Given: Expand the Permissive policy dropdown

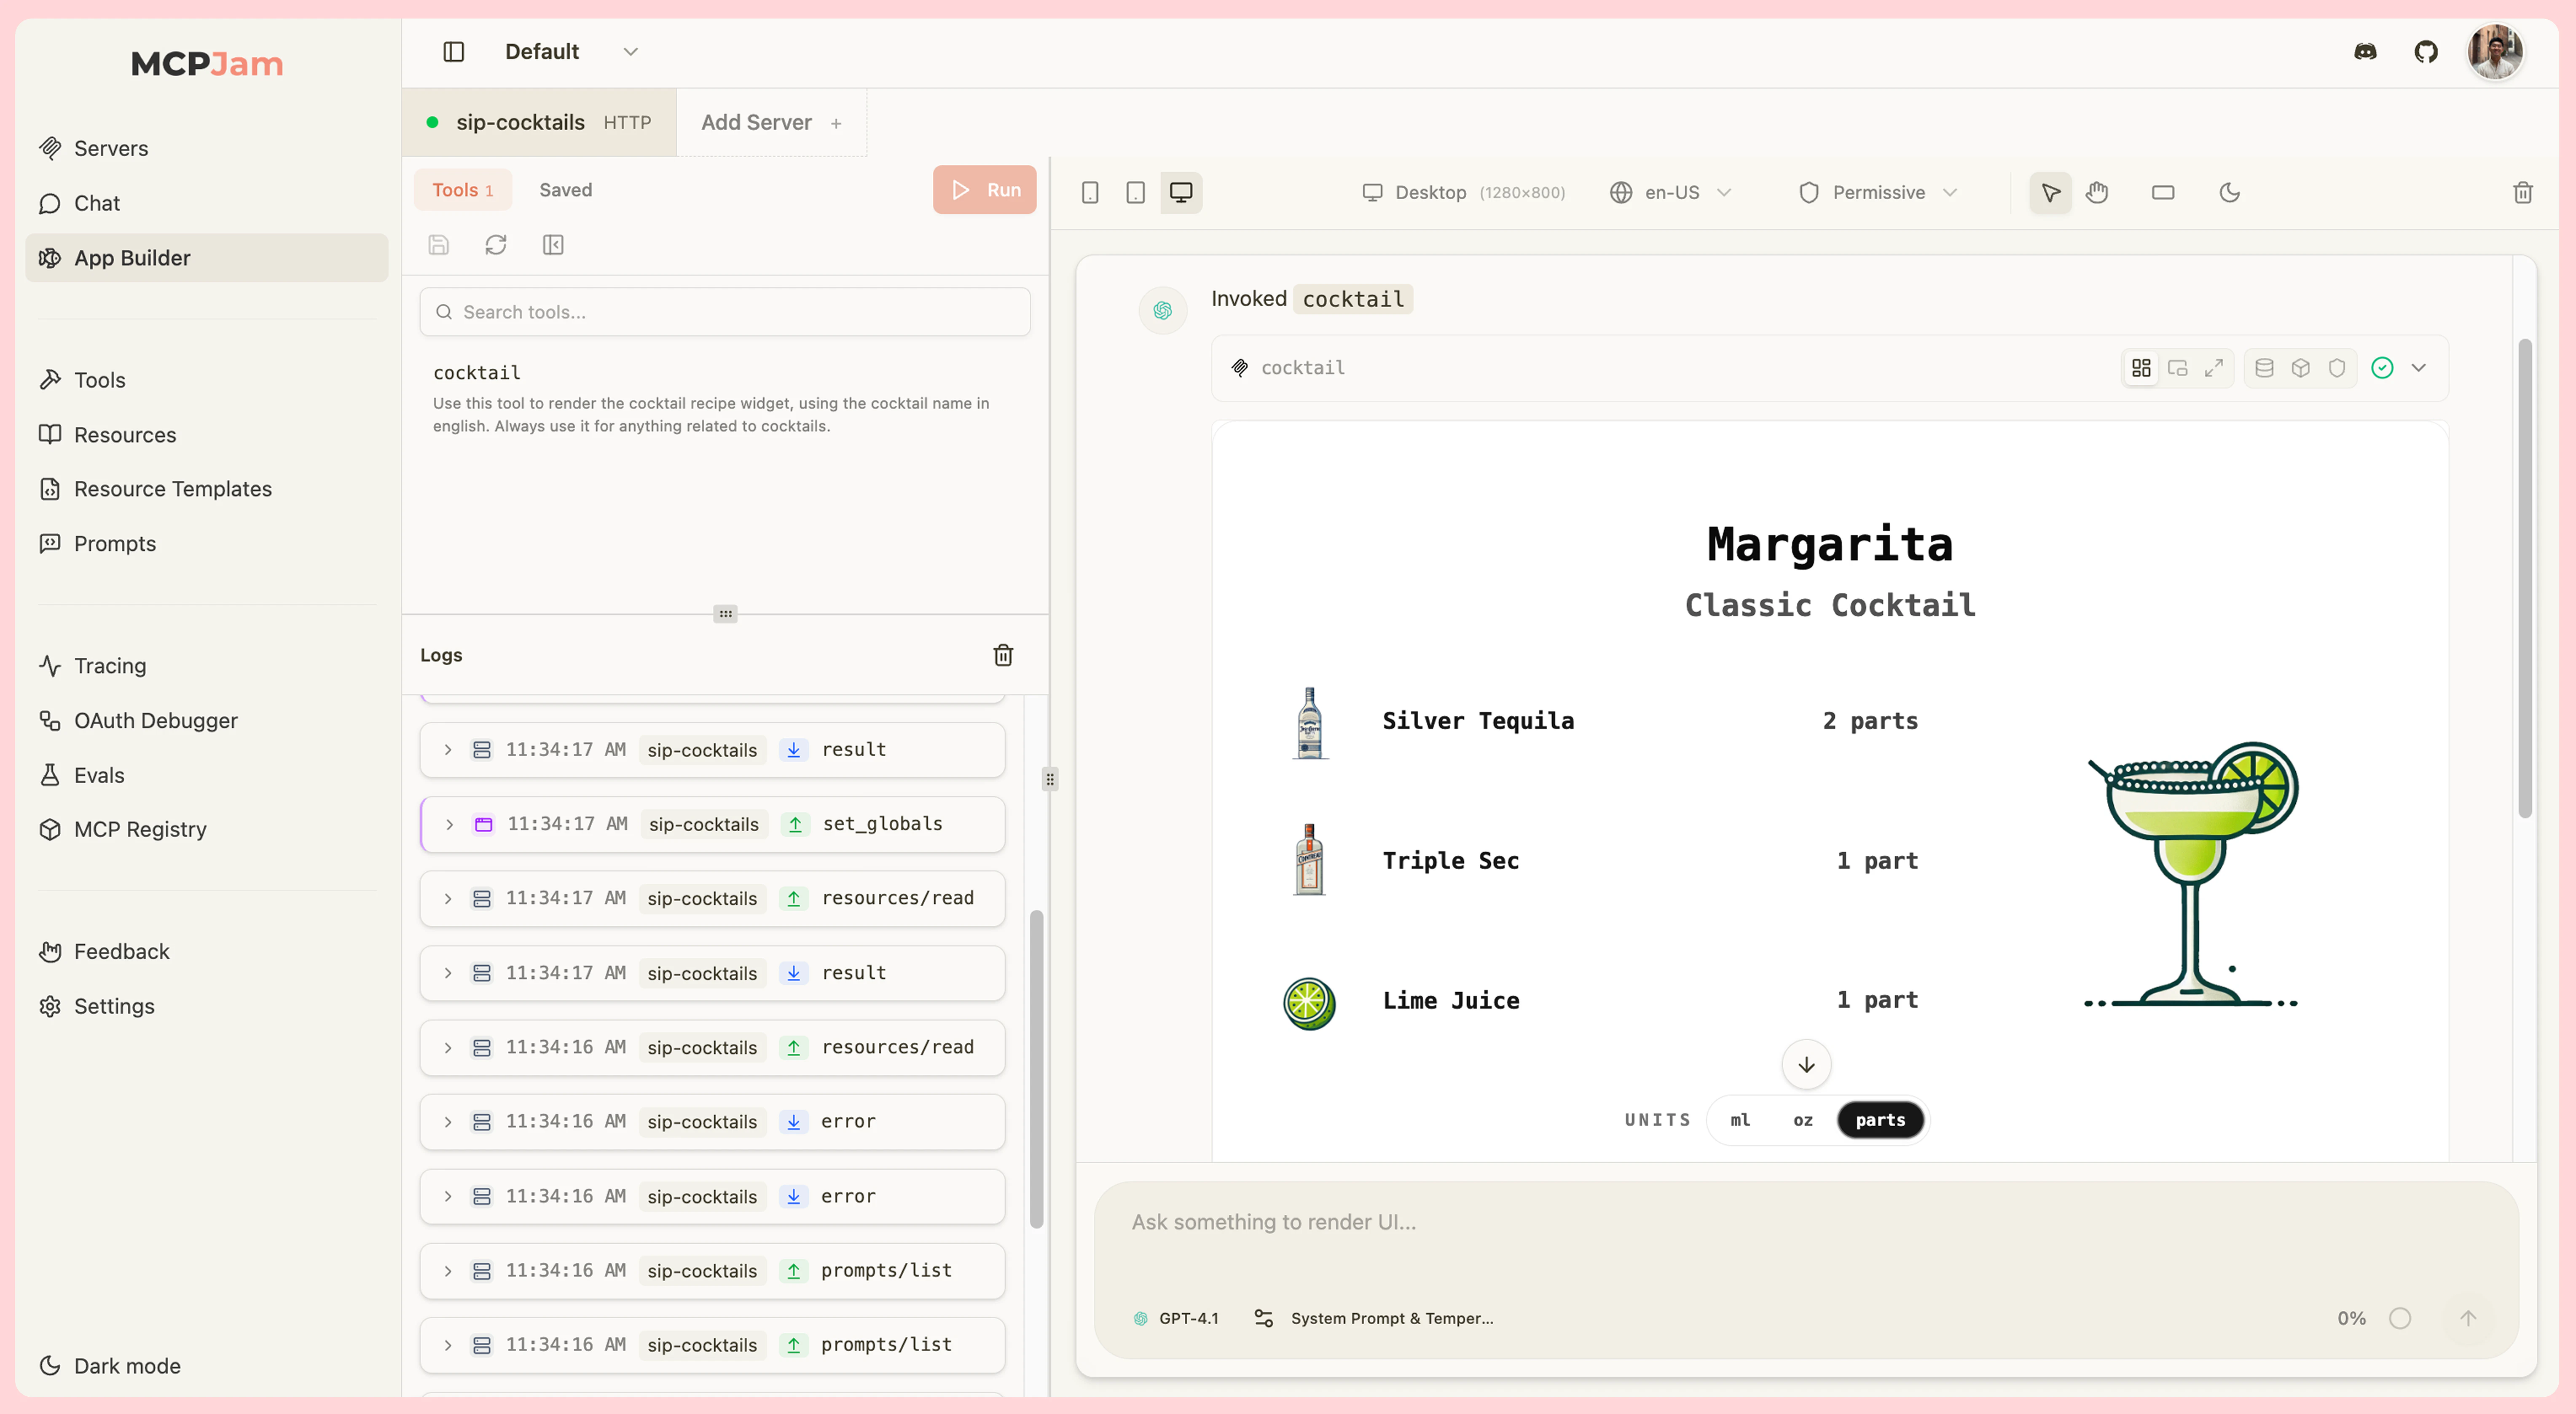Looking at the screenshot, I should click(1878, 192).
